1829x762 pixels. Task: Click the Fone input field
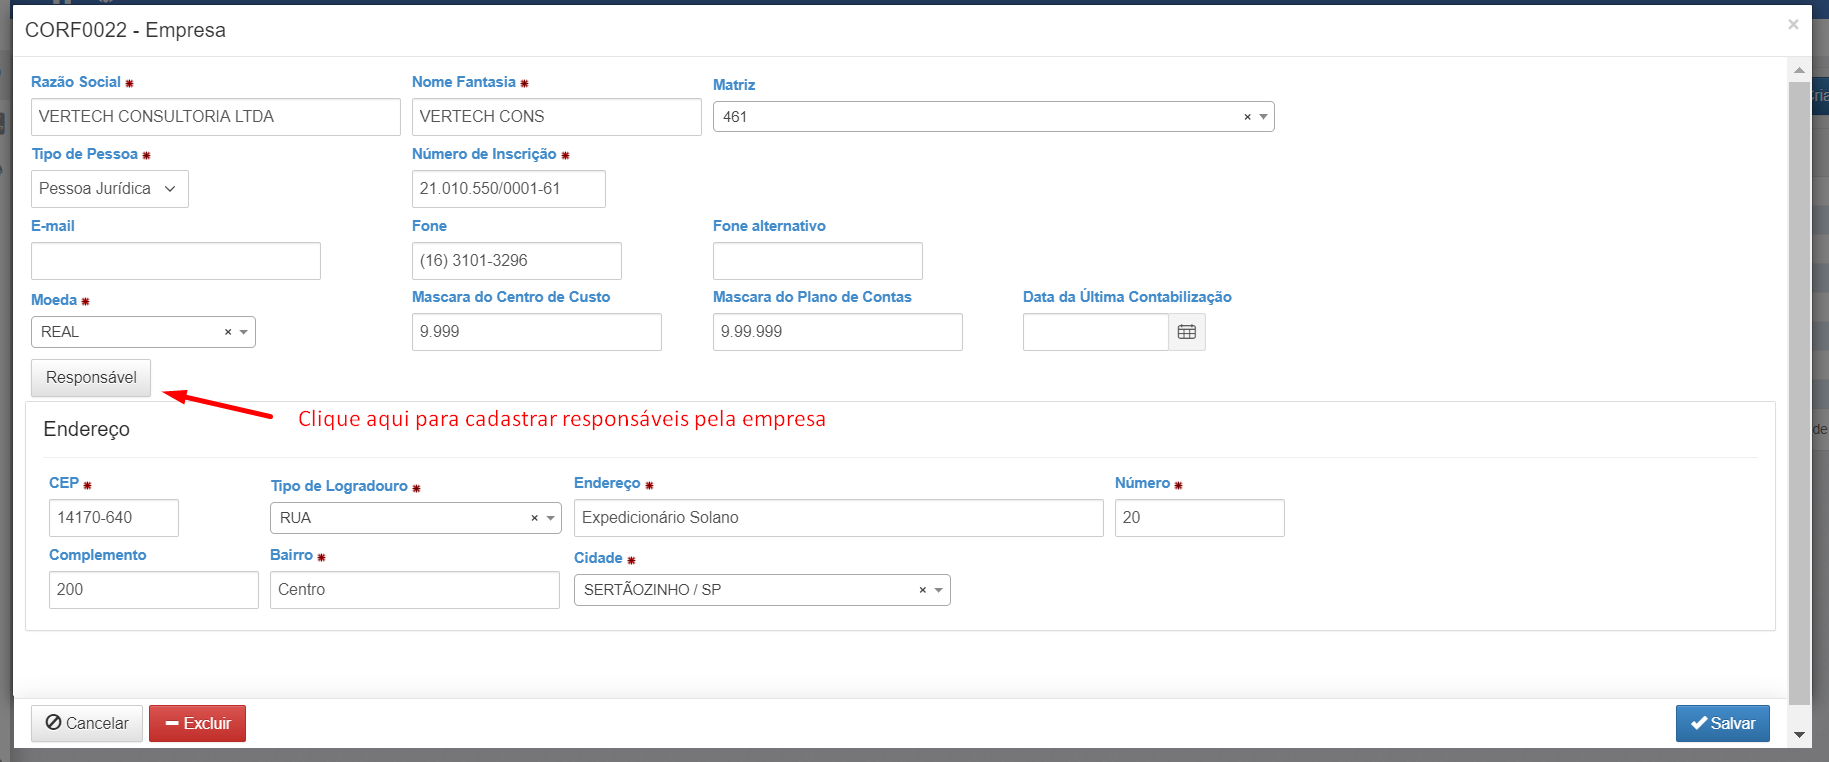[517, 261]
